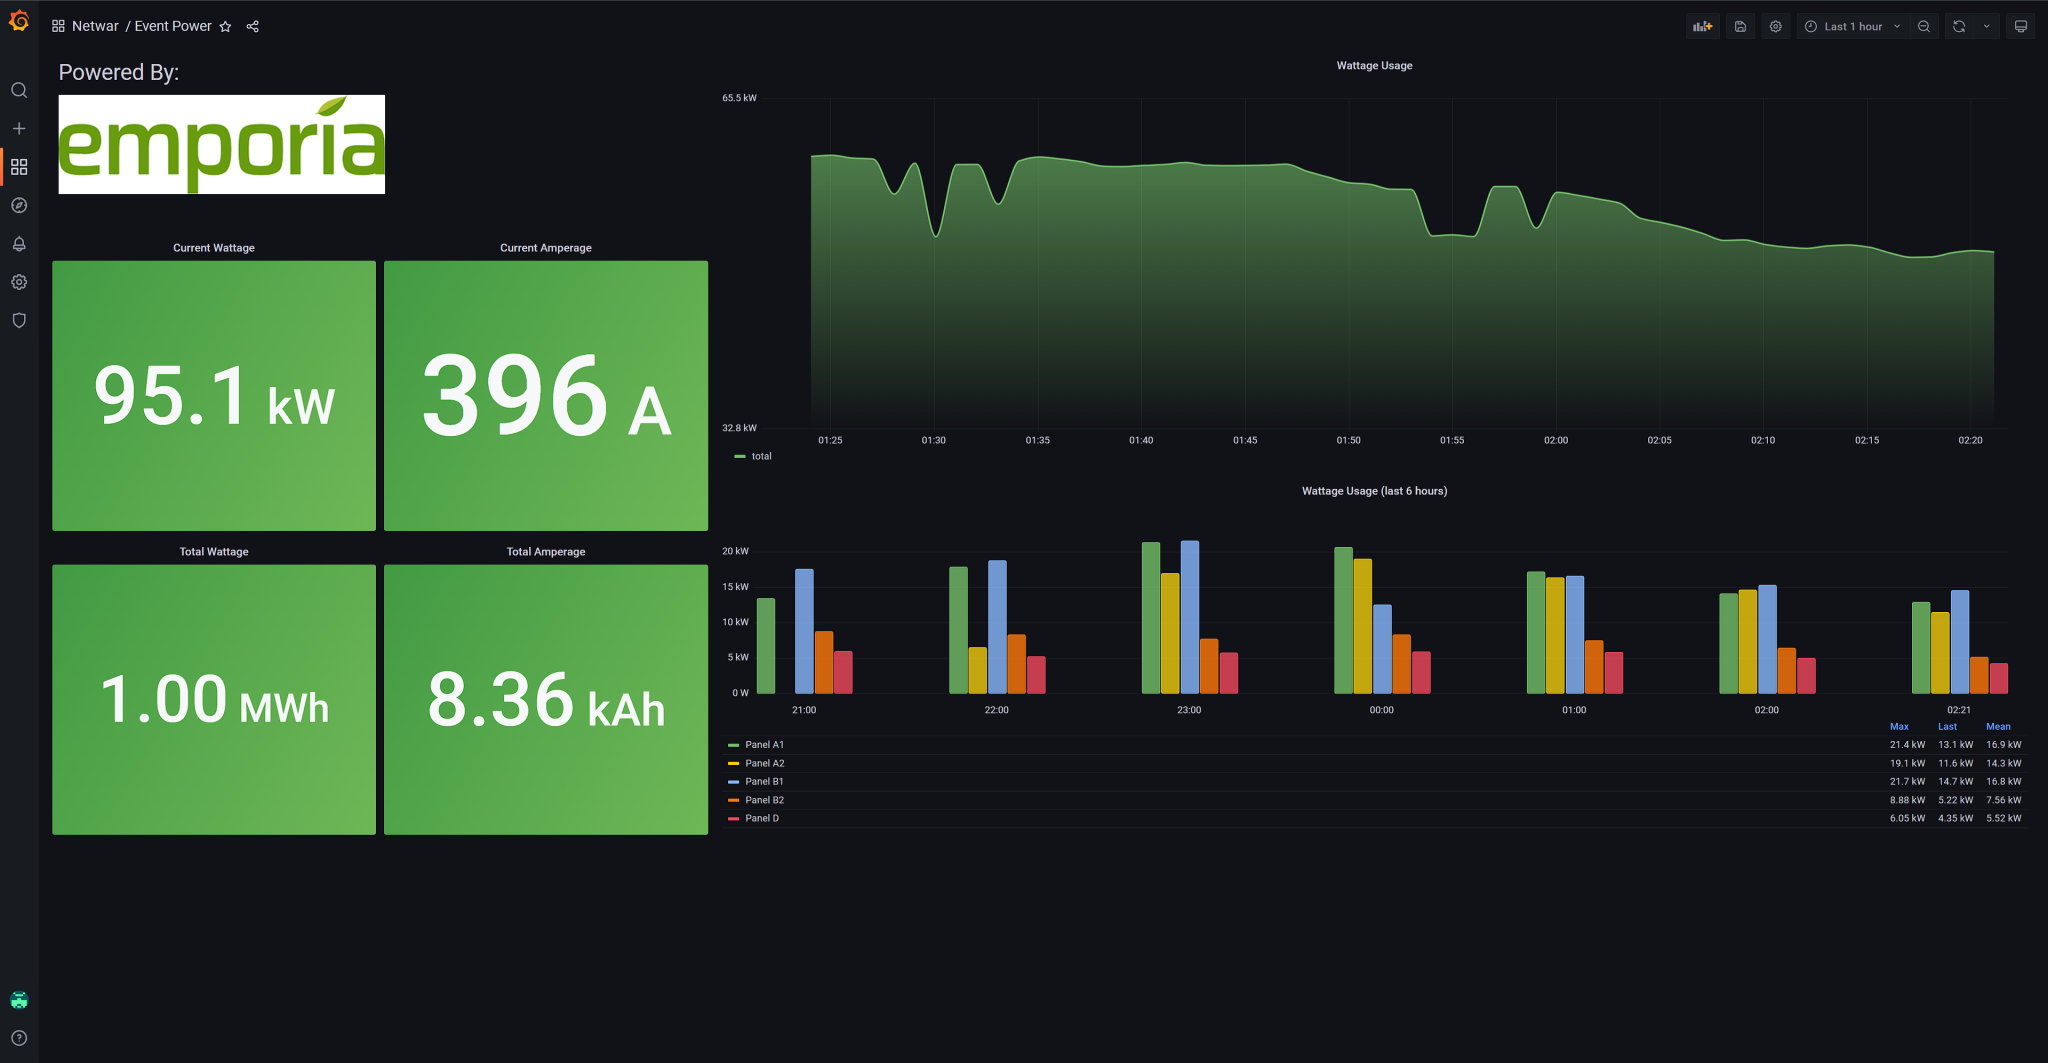Click Panel B1 blue color swatch in legend
2048x1063 pixels.
point(733,782)
